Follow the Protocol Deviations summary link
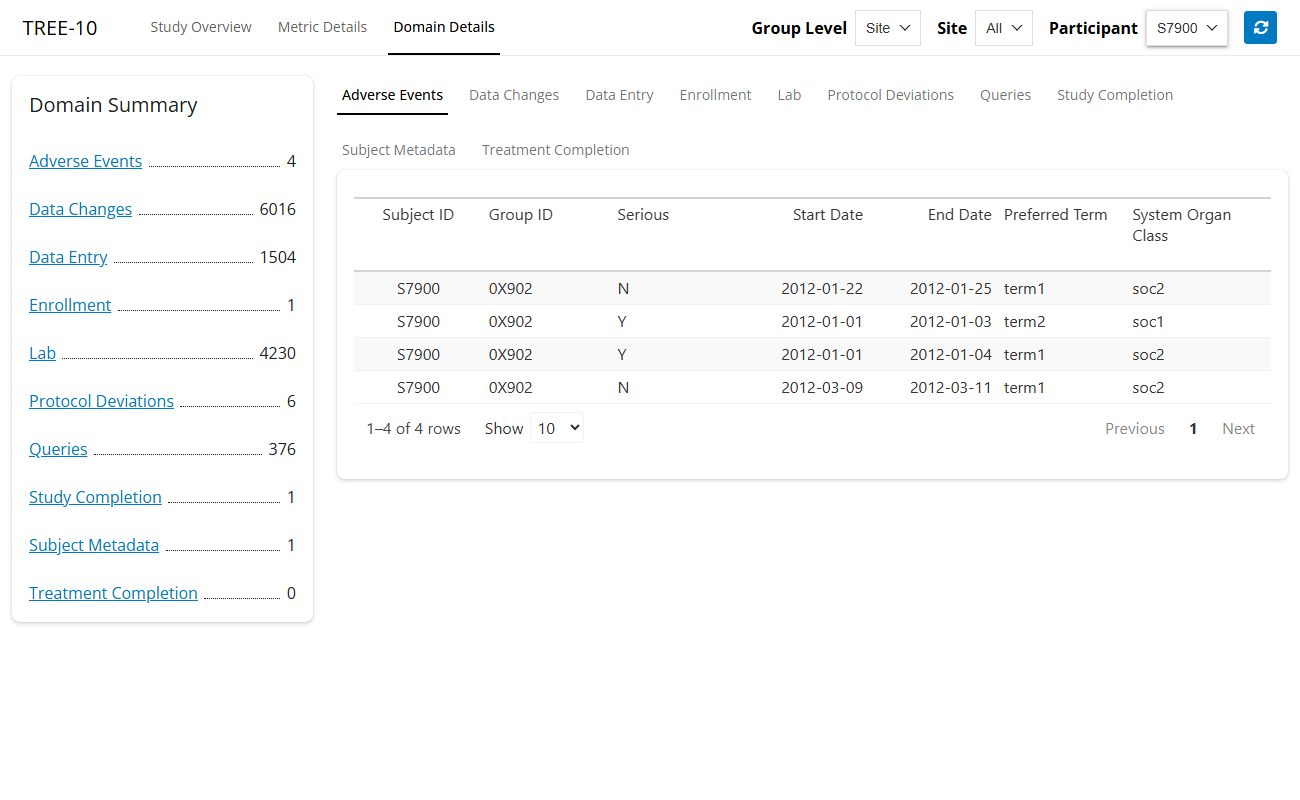The width and height of the screenshot is (1300, 800). pos(101,401)
